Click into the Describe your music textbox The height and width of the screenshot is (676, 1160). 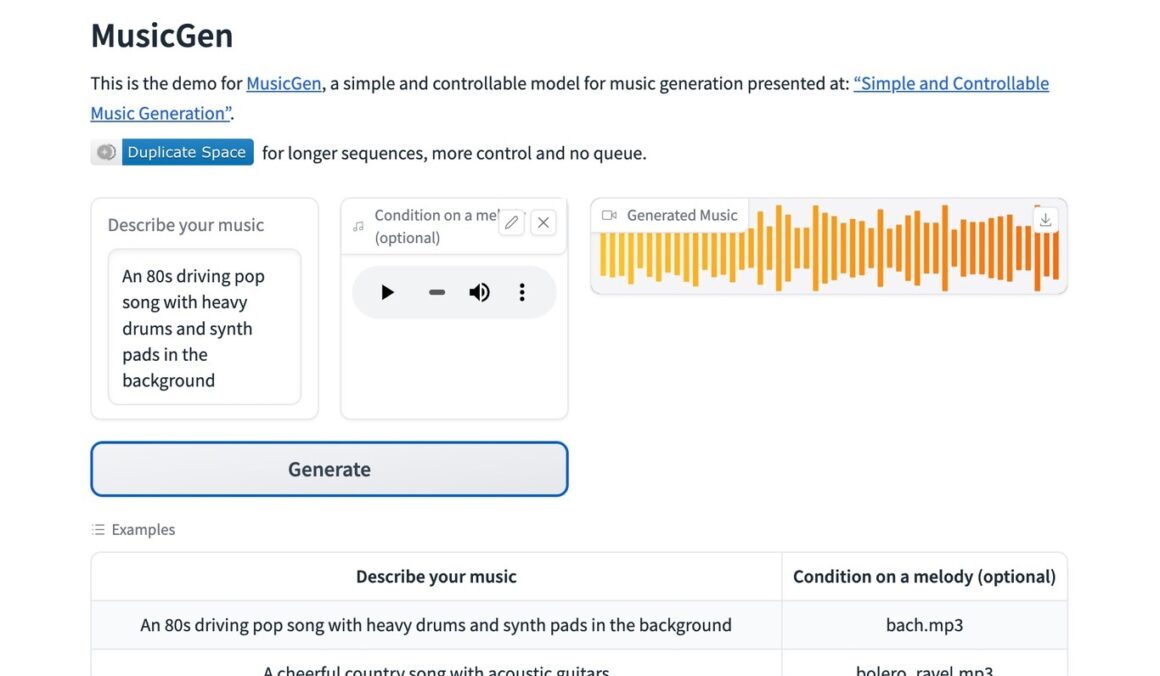(x=204, y=327)
